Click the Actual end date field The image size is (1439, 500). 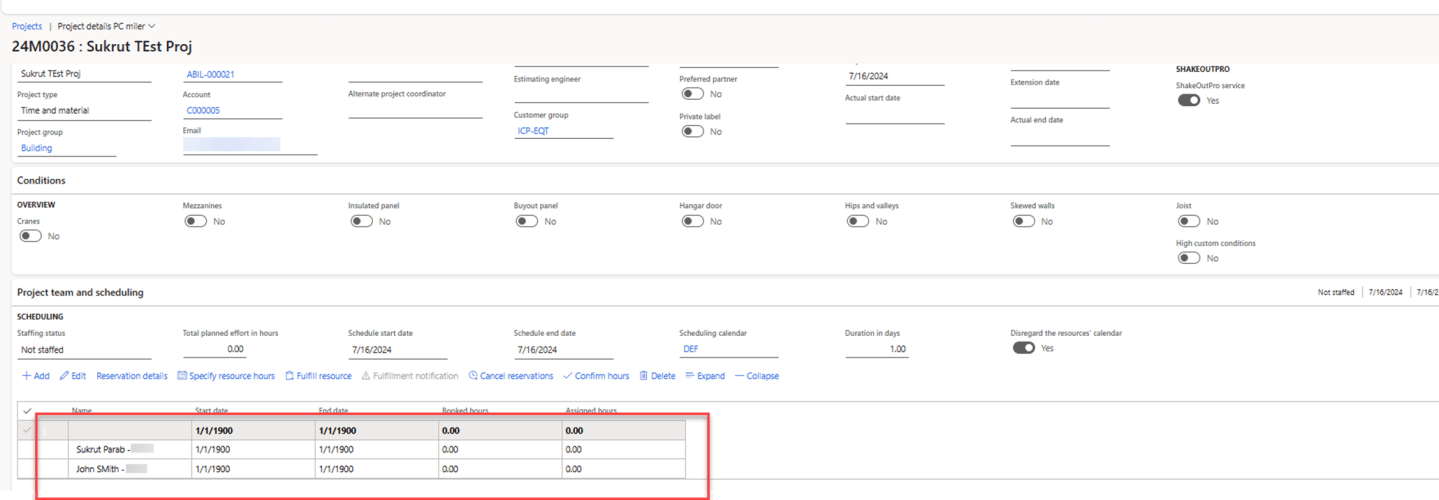pyautogui.click(x=1060, y=137)
